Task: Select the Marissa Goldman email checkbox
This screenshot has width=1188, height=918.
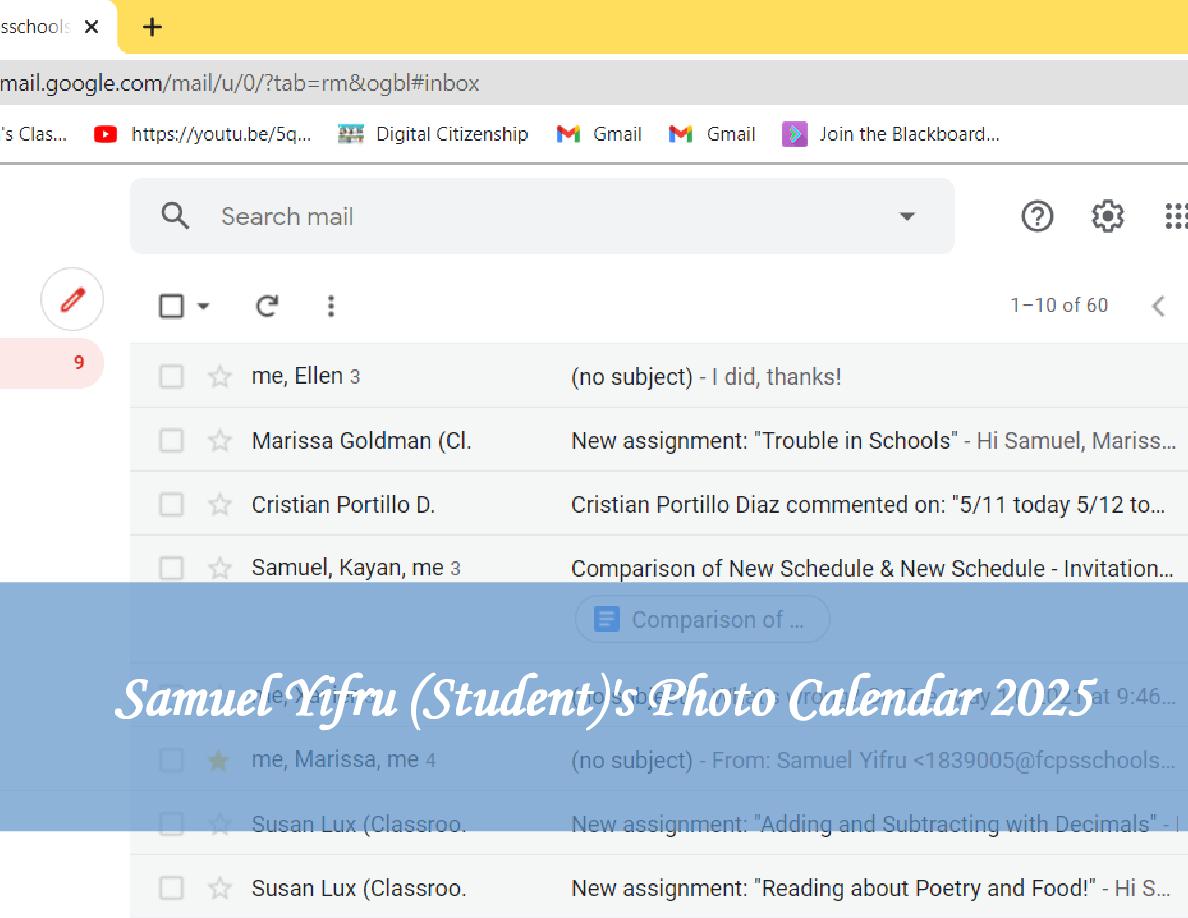Action: pyautogui.click(x=172, y=441)
